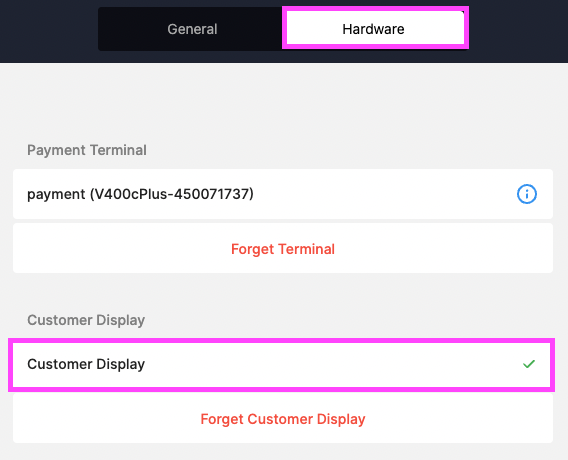Toggle the Customer Display selected check
This screenshot has height=460, width=568.
529,364
